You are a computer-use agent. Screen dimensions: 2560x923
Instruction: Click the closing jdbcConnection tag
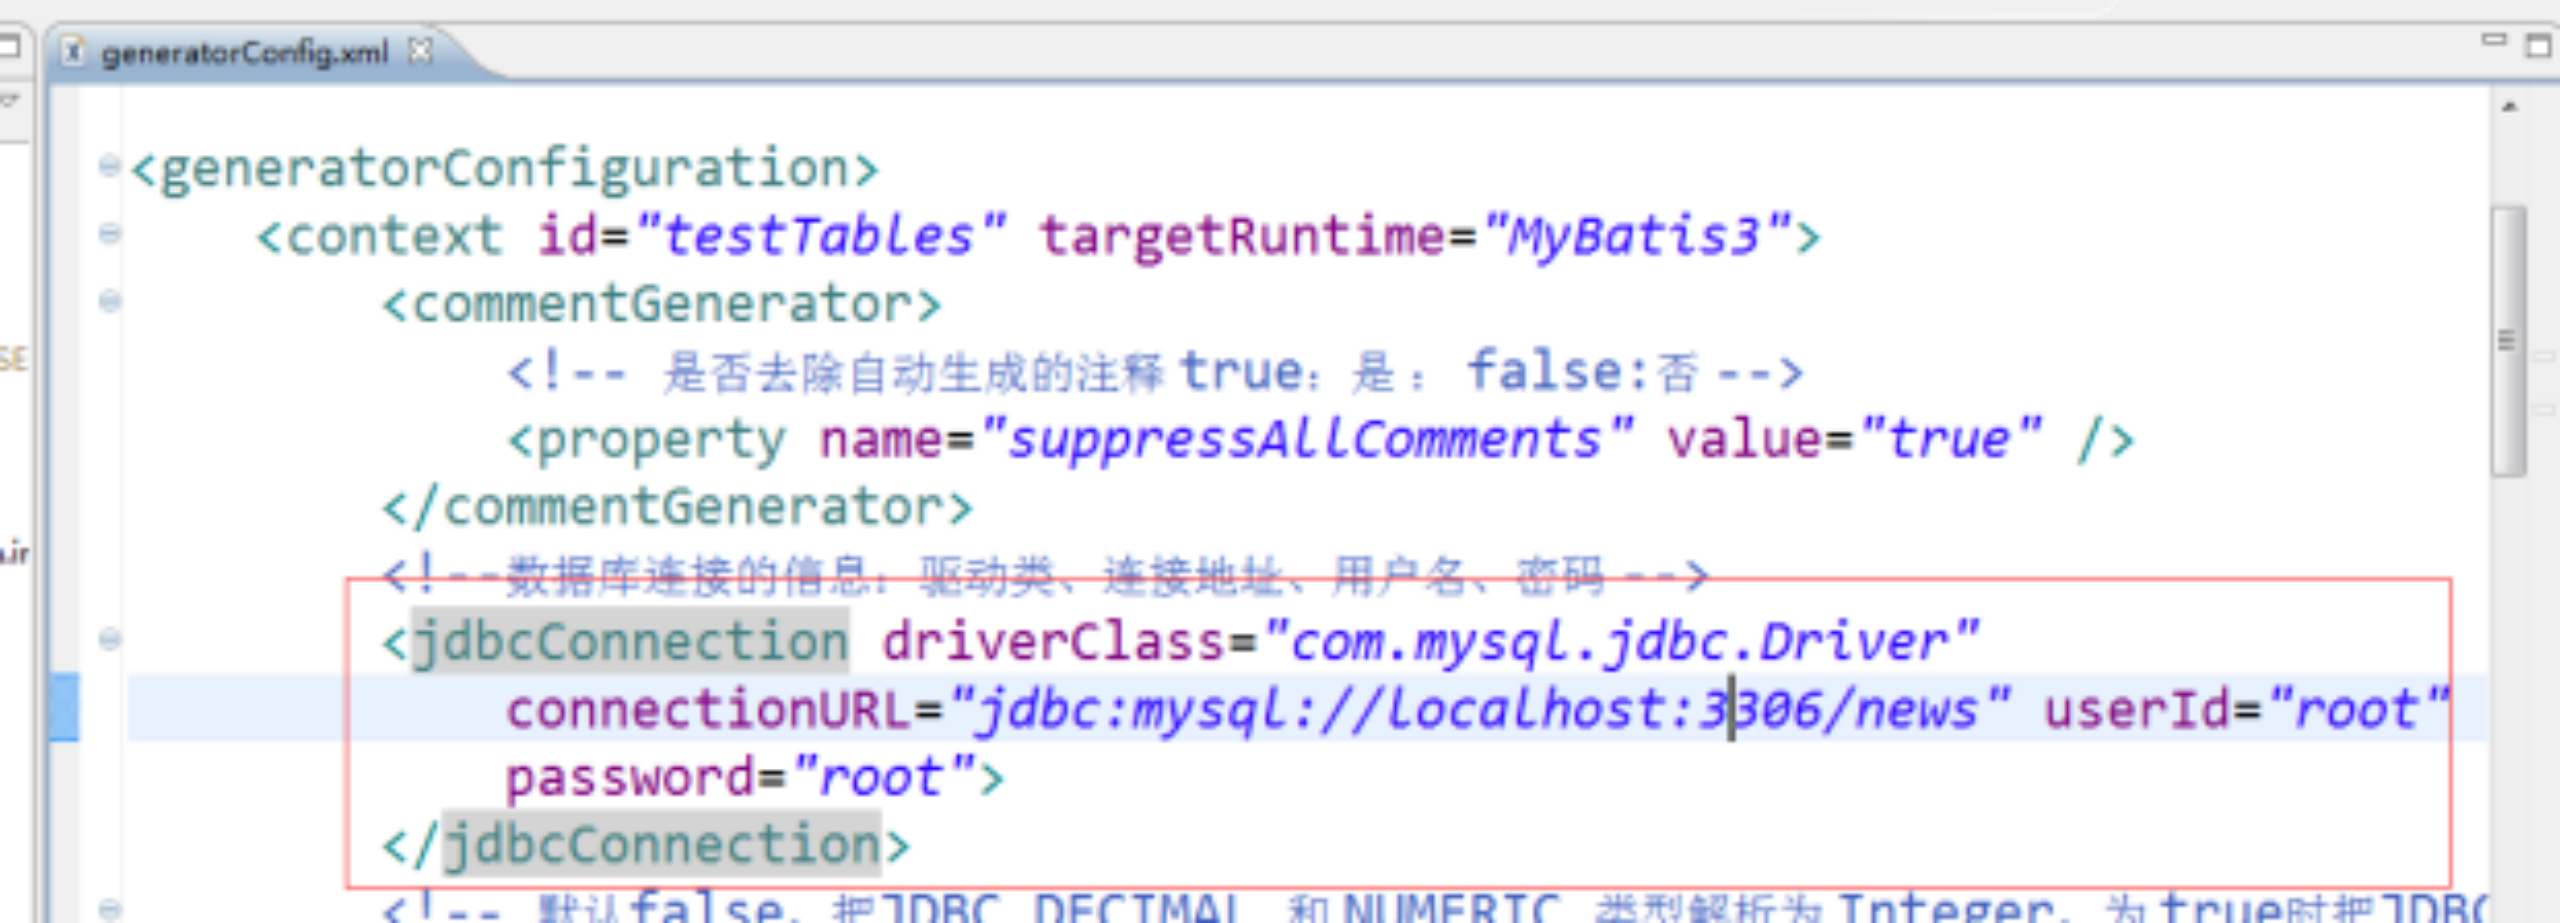[646, 845]
